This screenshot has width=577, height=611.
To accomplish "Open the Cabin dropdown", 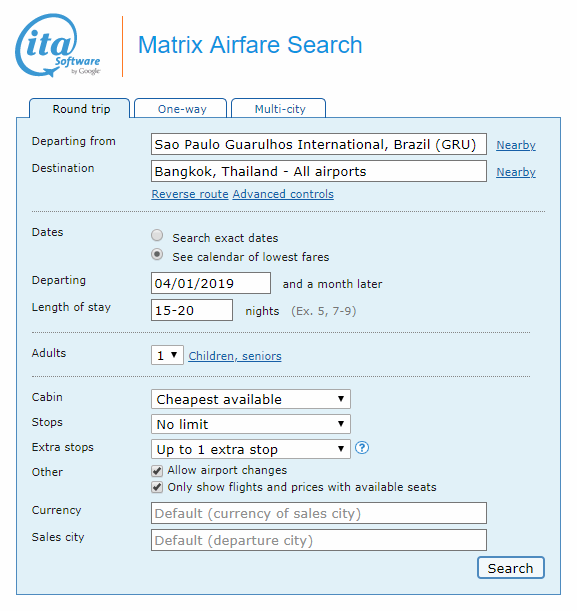I will coord(251,399).
